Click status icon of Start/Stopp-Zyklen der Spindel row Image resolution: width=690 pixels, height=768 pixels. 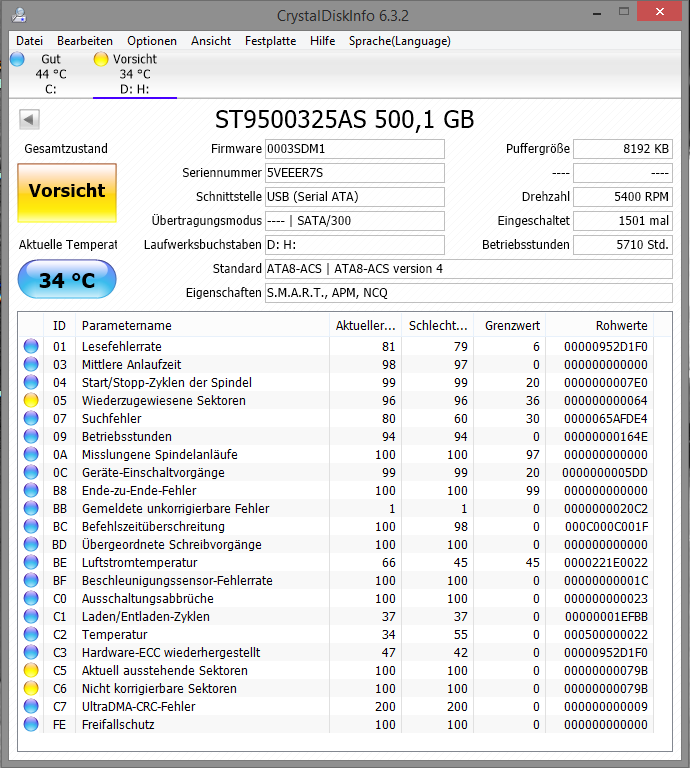point(31,383)
